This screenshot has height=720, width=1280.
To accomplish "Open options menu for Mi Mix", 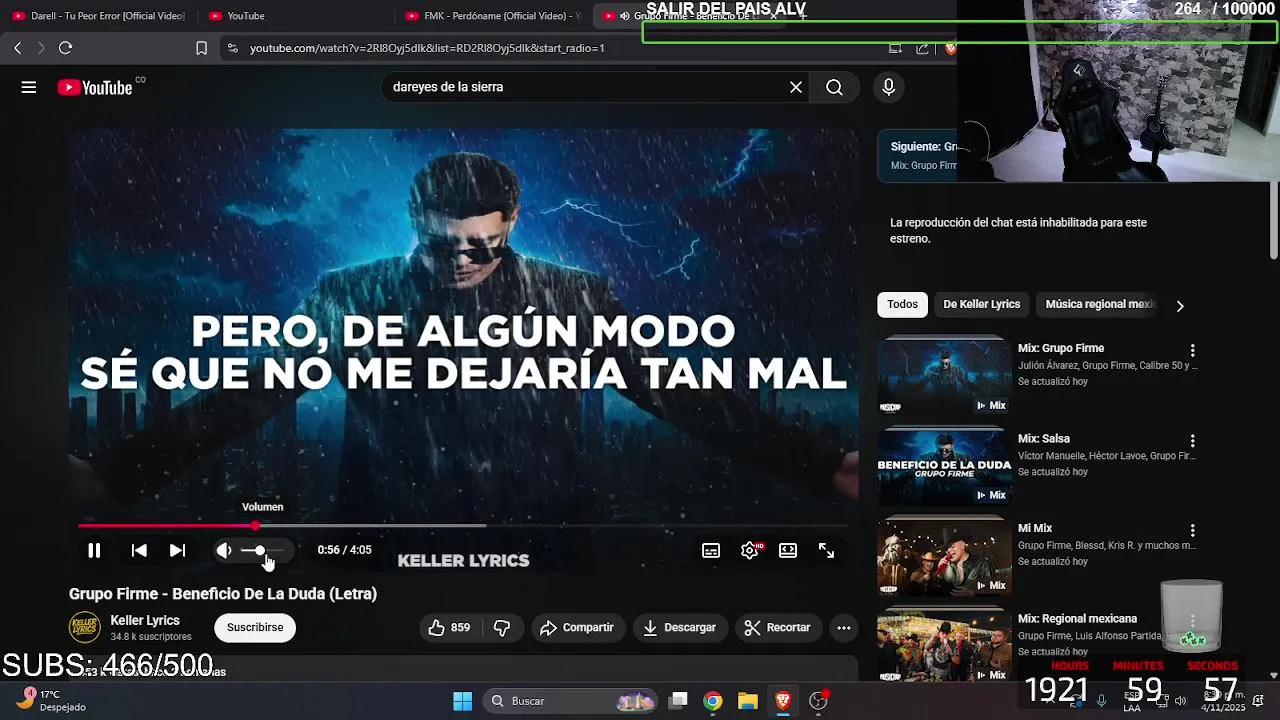I will pos(1192,531).
